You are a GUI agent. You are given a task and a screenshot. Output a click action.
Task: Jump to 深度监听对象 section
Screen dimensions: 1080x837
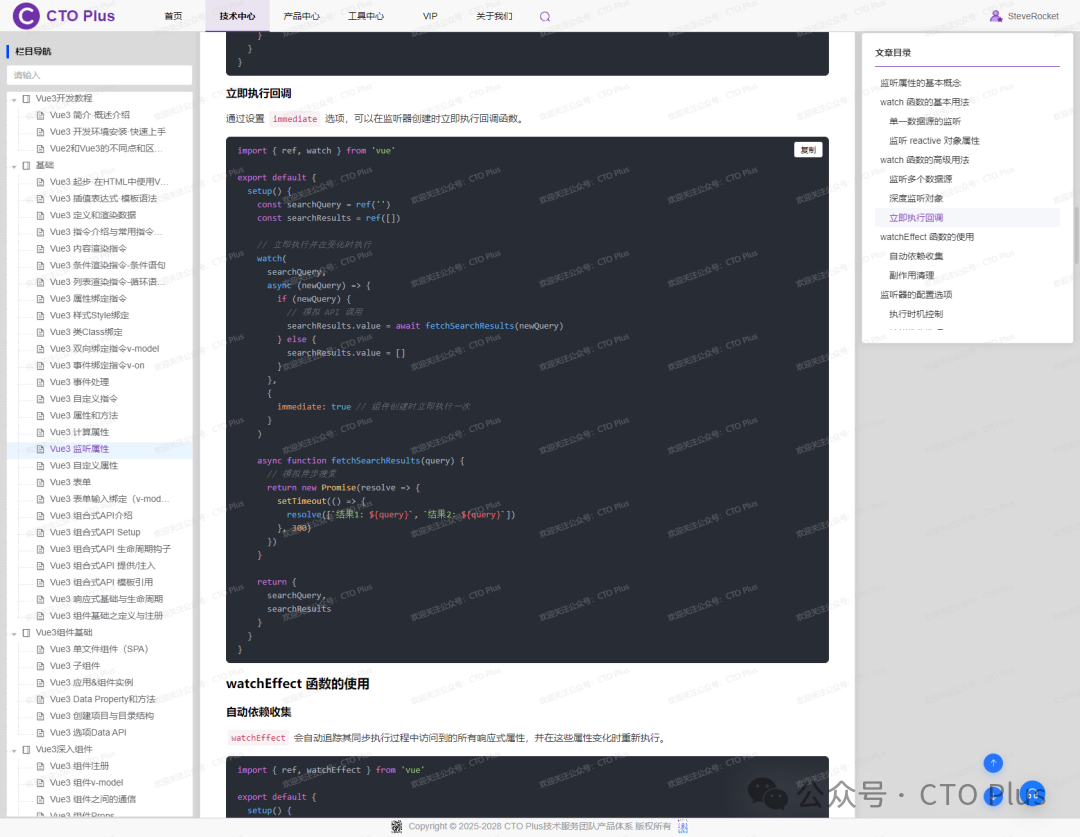(x=916, y=198)
